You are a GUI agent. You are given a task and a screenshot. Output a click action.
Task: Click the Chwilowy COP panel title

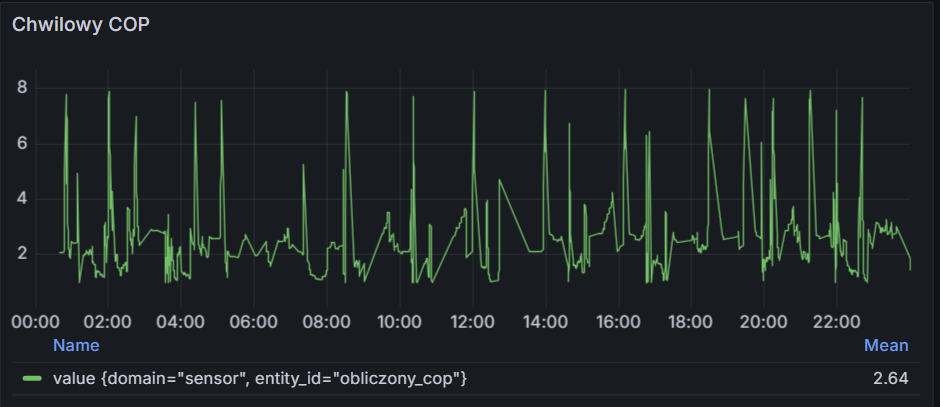coord(81,27)
